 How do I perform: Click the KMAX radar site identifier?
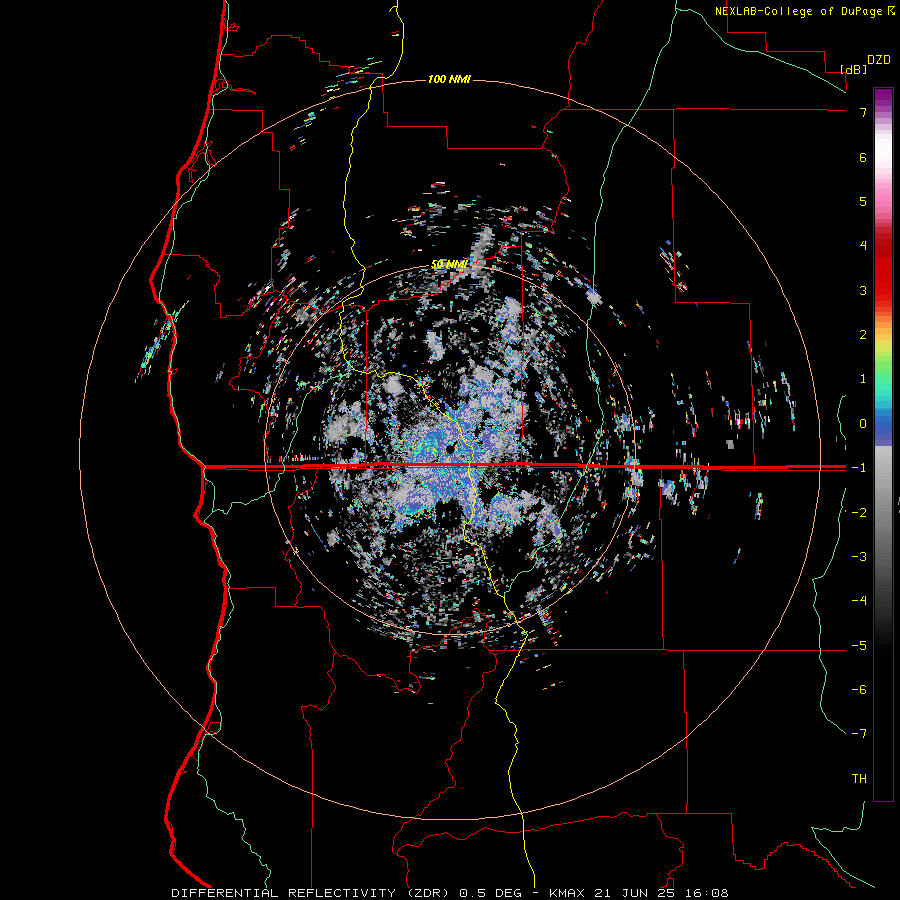(567, 893)
